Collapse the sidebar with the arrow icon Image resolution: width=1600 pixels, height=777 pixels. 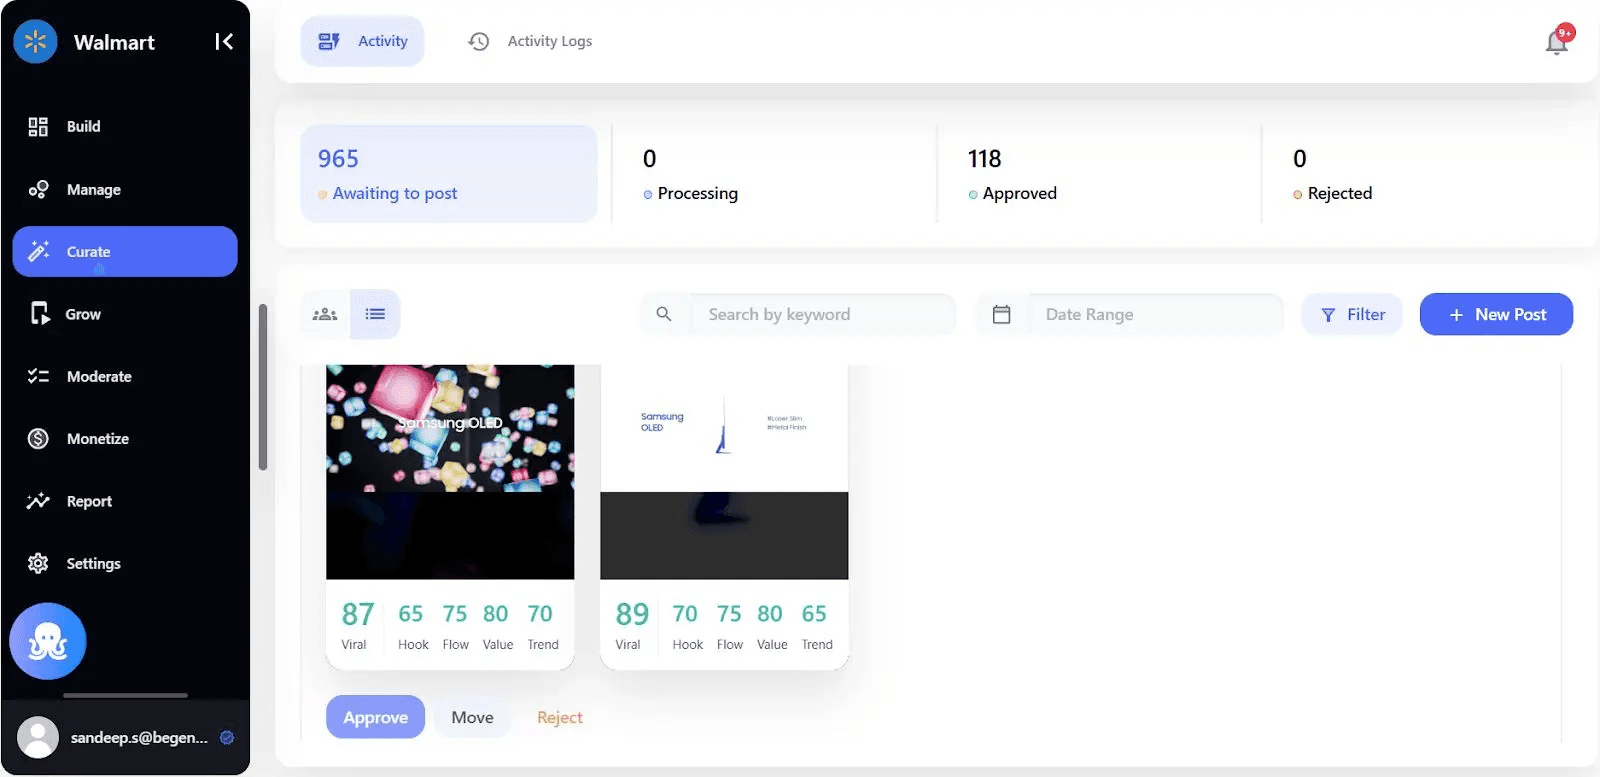224,41
